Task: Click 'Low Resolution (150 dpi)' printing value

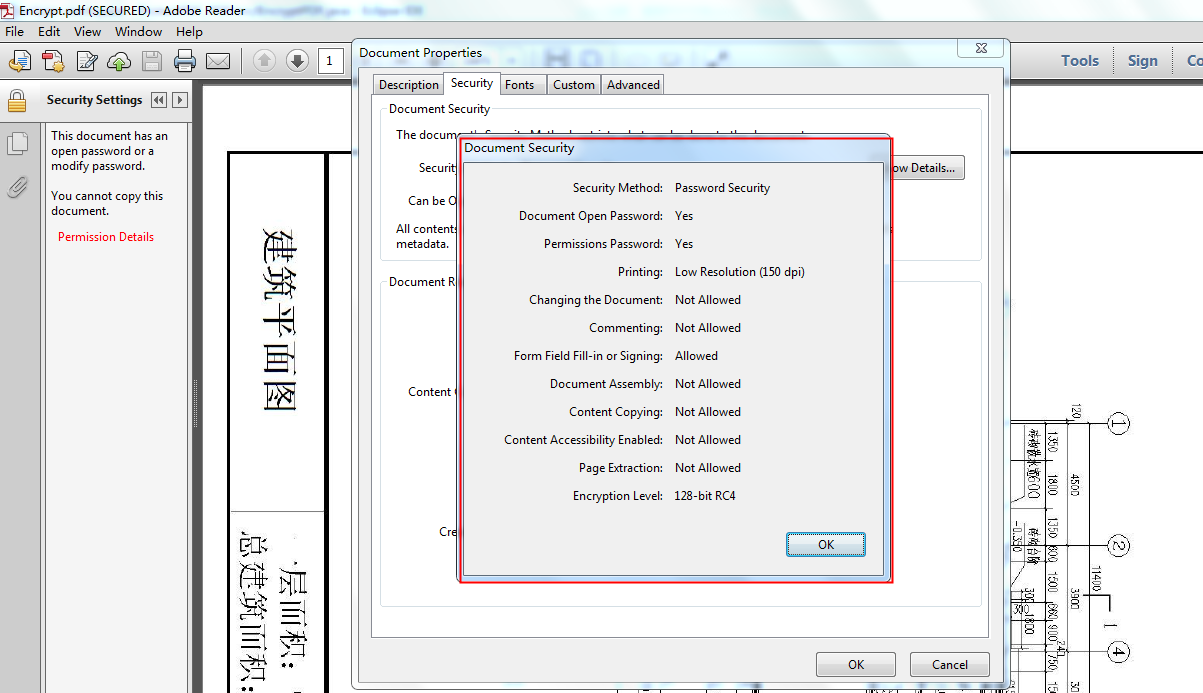Action: tap(740, 272)
